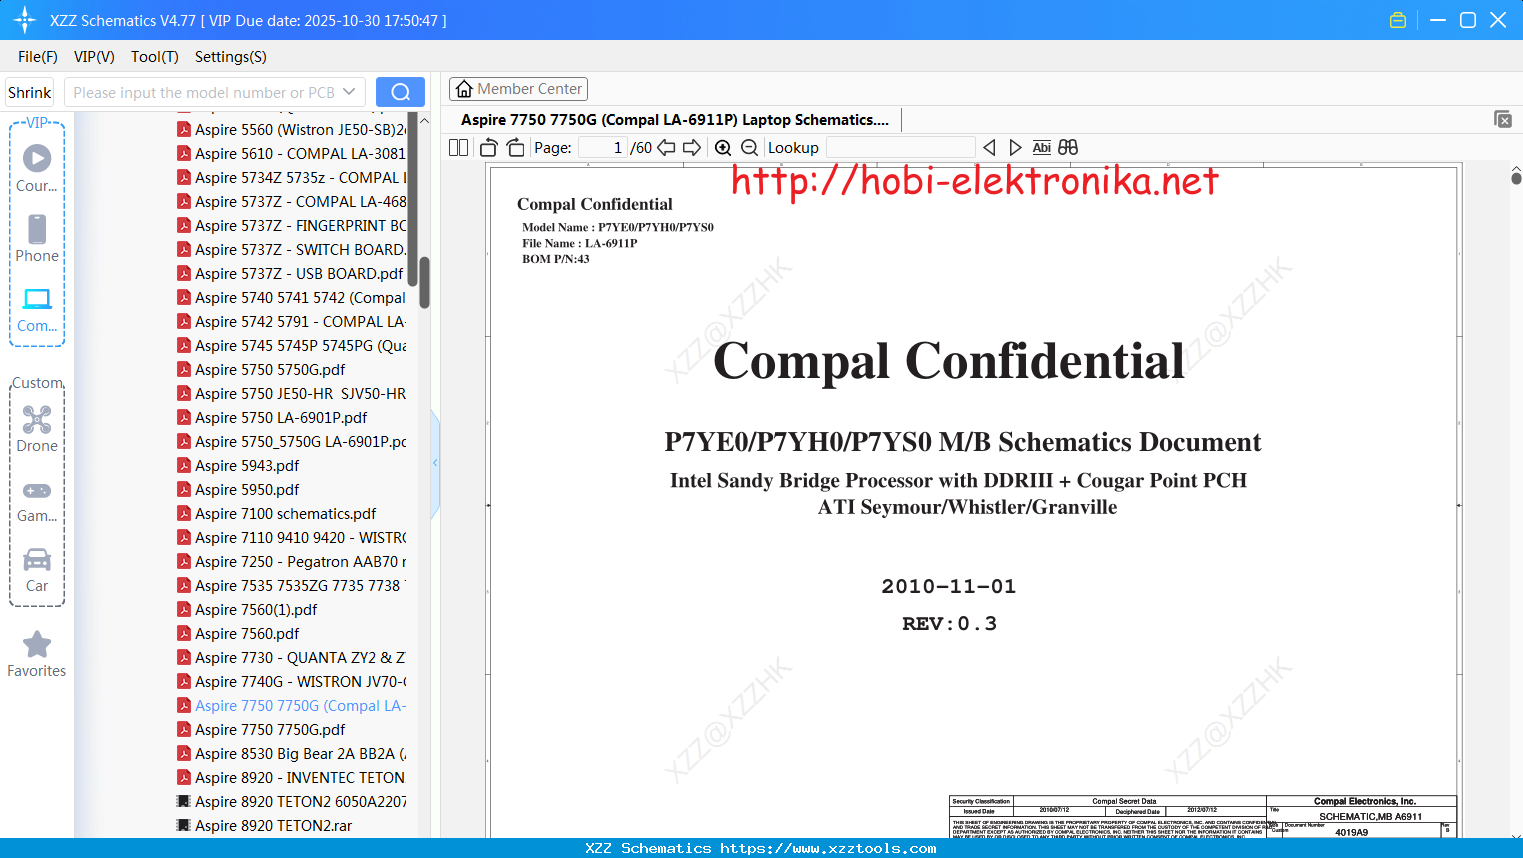Toggle the two-page view icon

(459, 147)
